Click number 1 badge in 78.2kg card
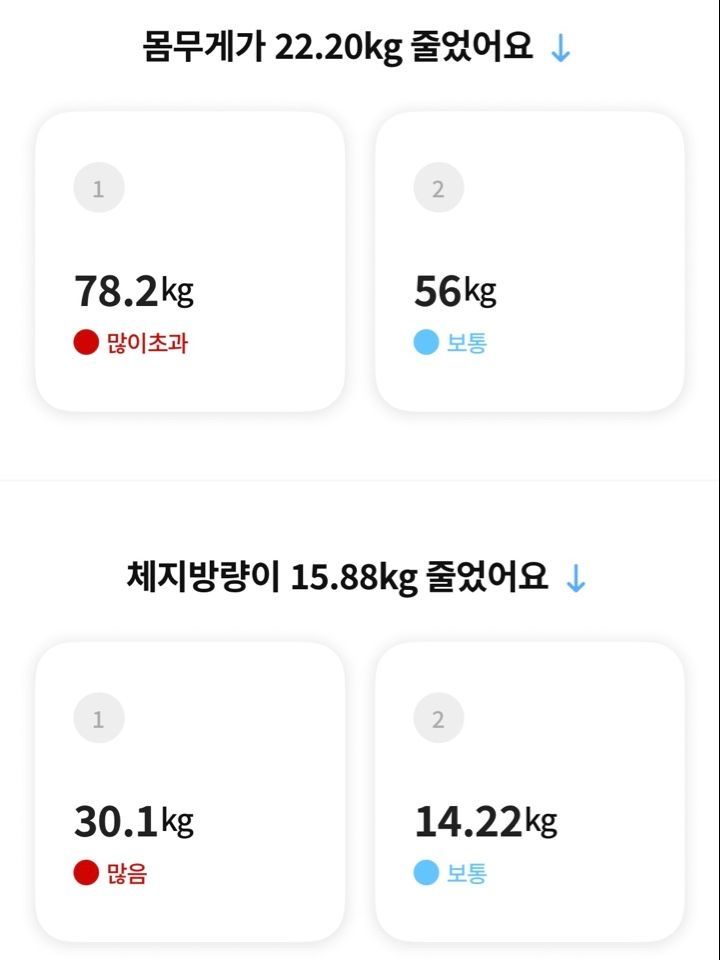Viewport: 720px width, 960px height. click(99, 187)
